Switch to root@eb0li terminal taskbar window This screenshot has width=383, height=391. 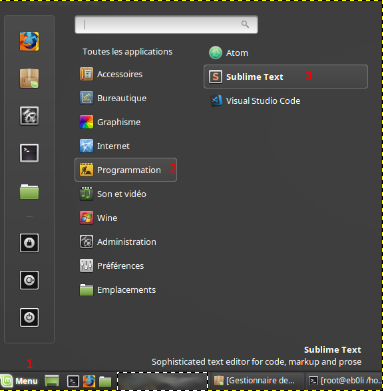click(344, 380)
